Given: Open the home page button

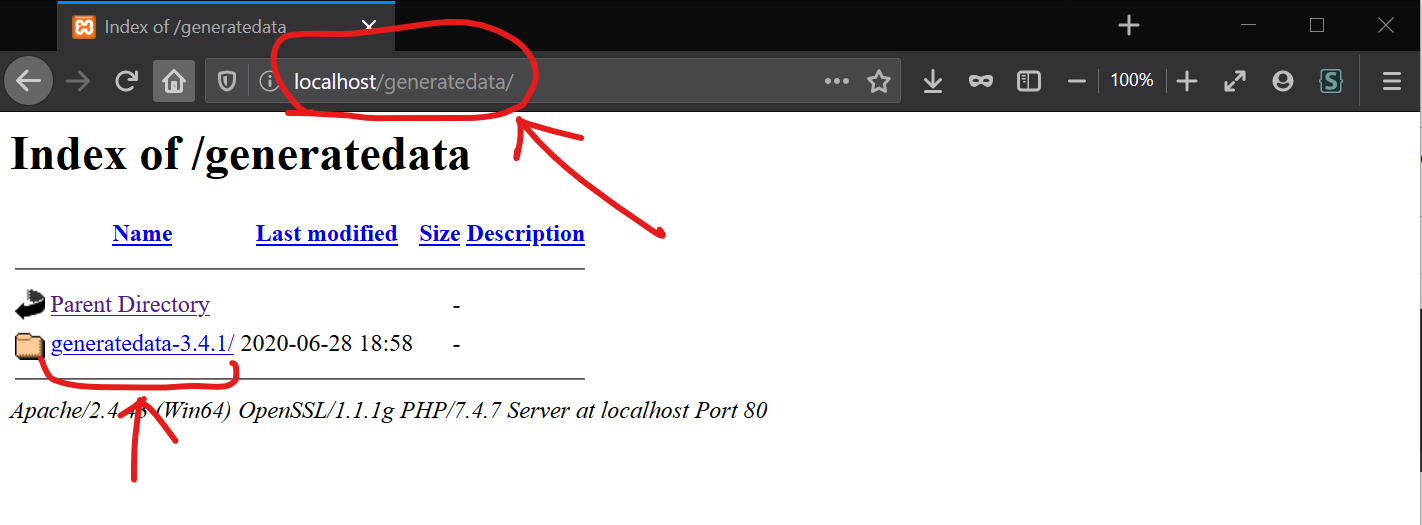Looking at the screenshot, I should pos(174,81).
